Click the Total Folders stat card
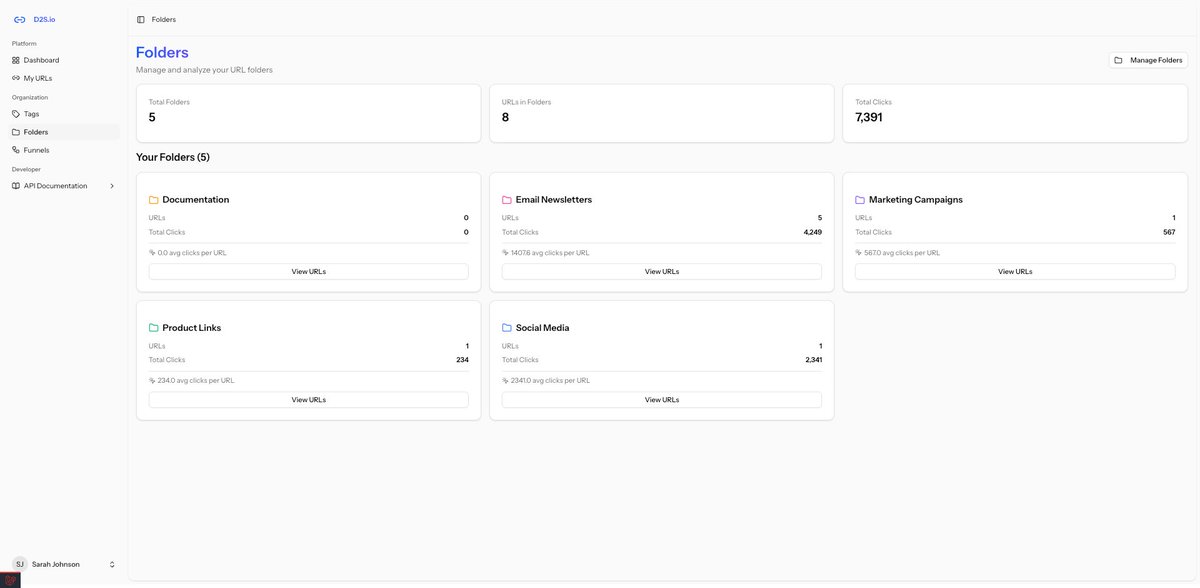The height and width of the screenshot is (588, 1200). click(309, 113)
